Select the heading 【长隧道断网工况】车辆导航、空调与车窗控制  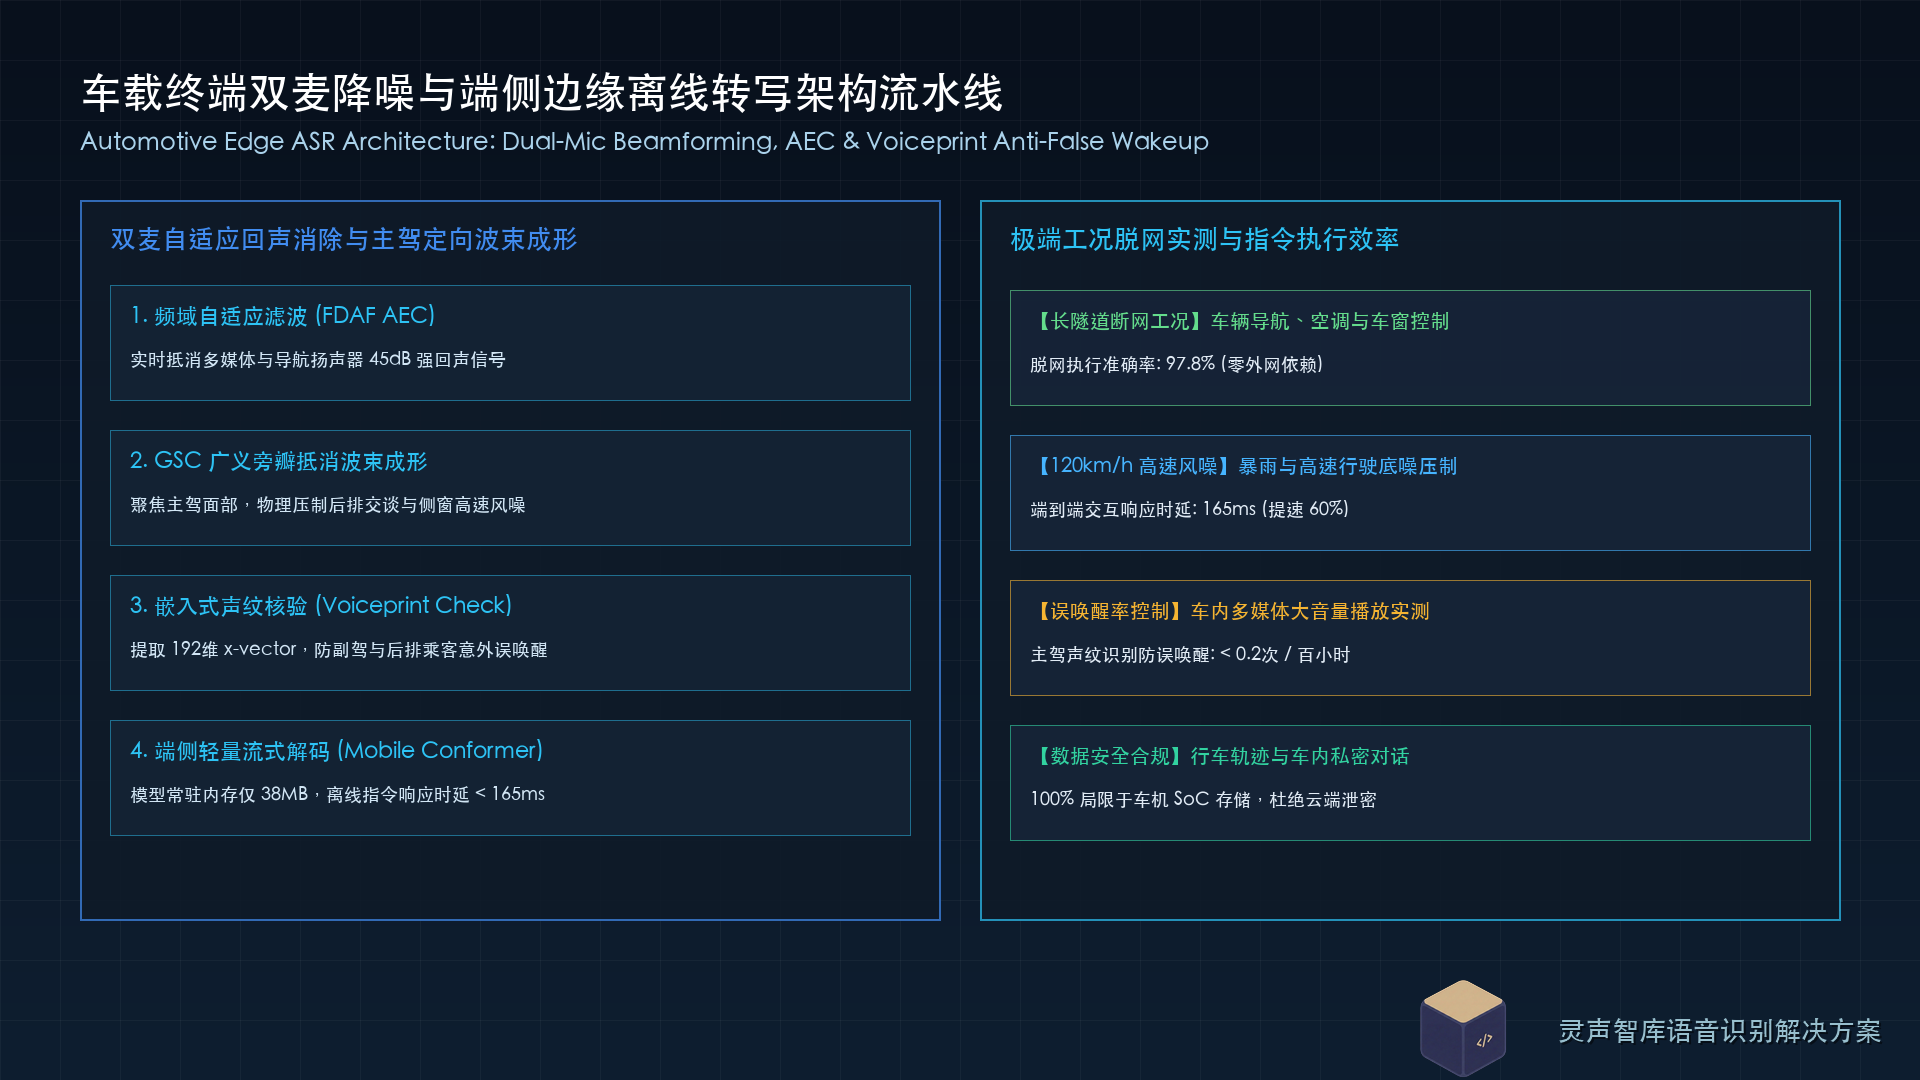coord(1240,321)
